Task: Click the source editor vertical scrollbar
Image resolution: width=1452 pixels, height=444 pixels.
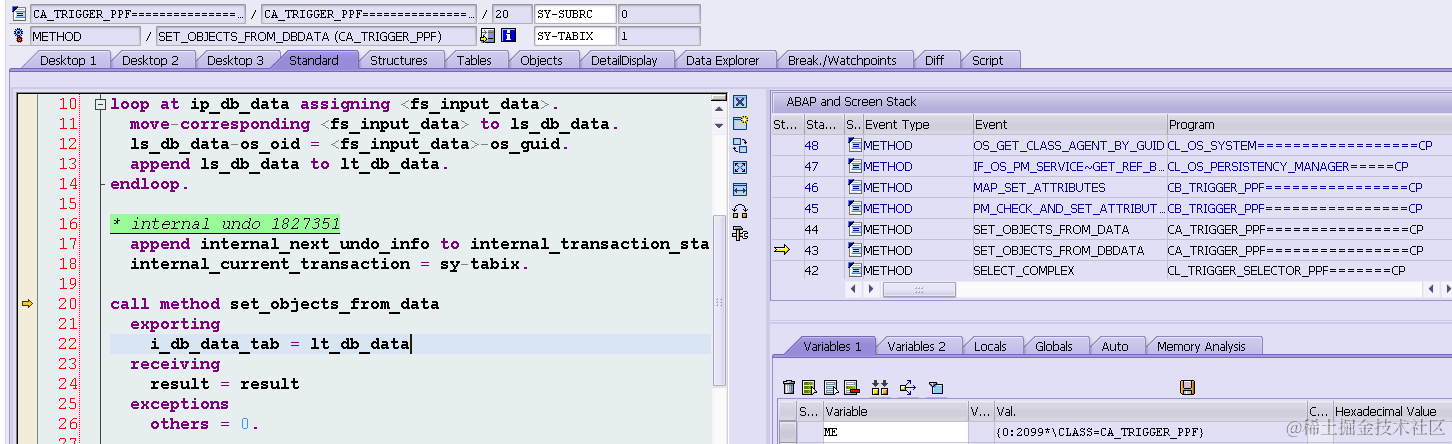Action: point(718,300)
